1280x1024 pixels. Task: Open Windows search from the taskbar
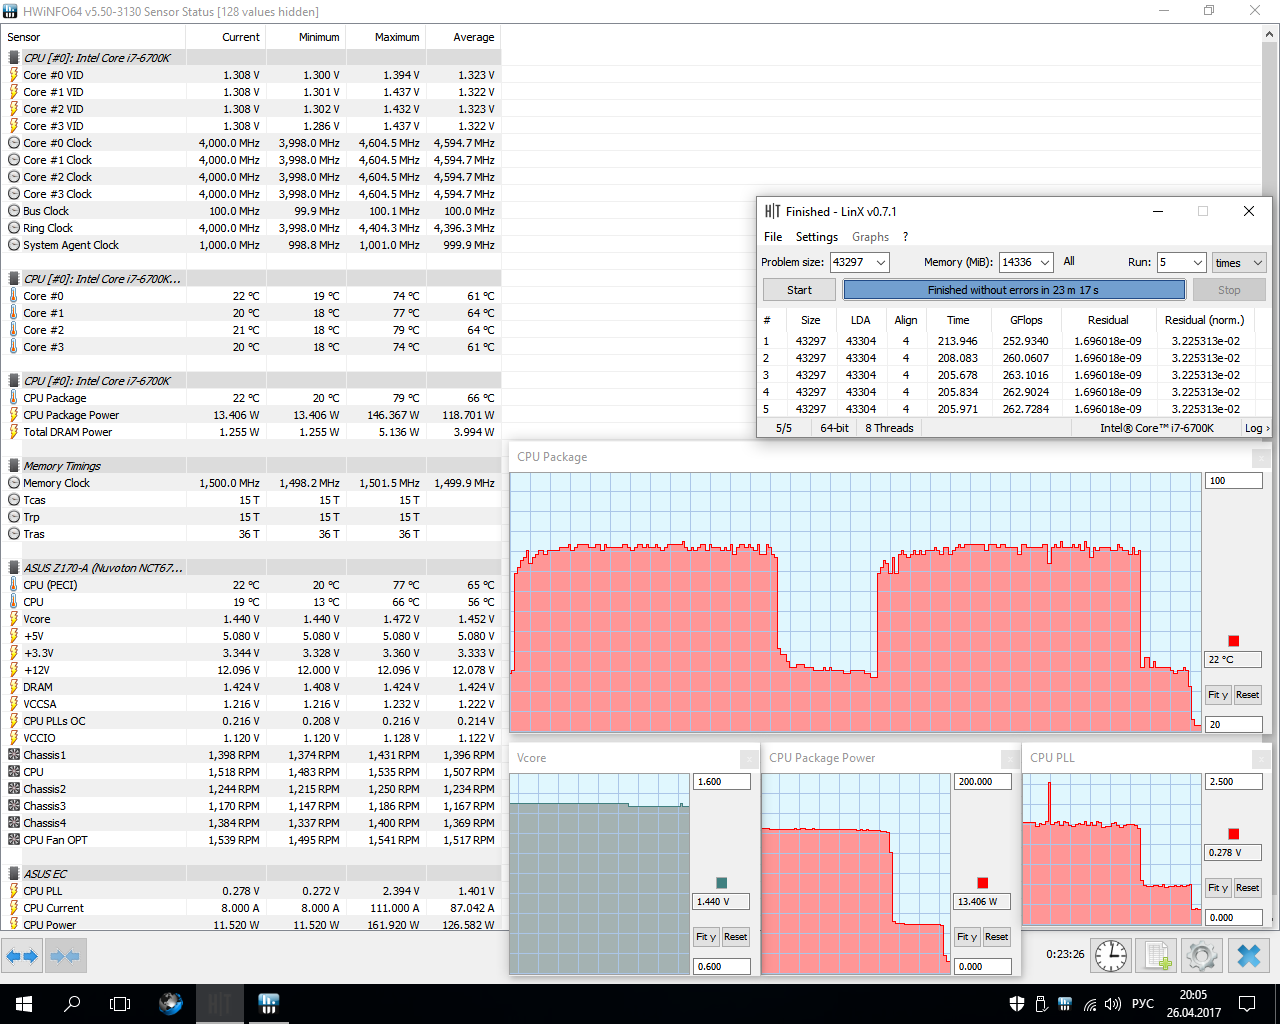click(72, 1004)
